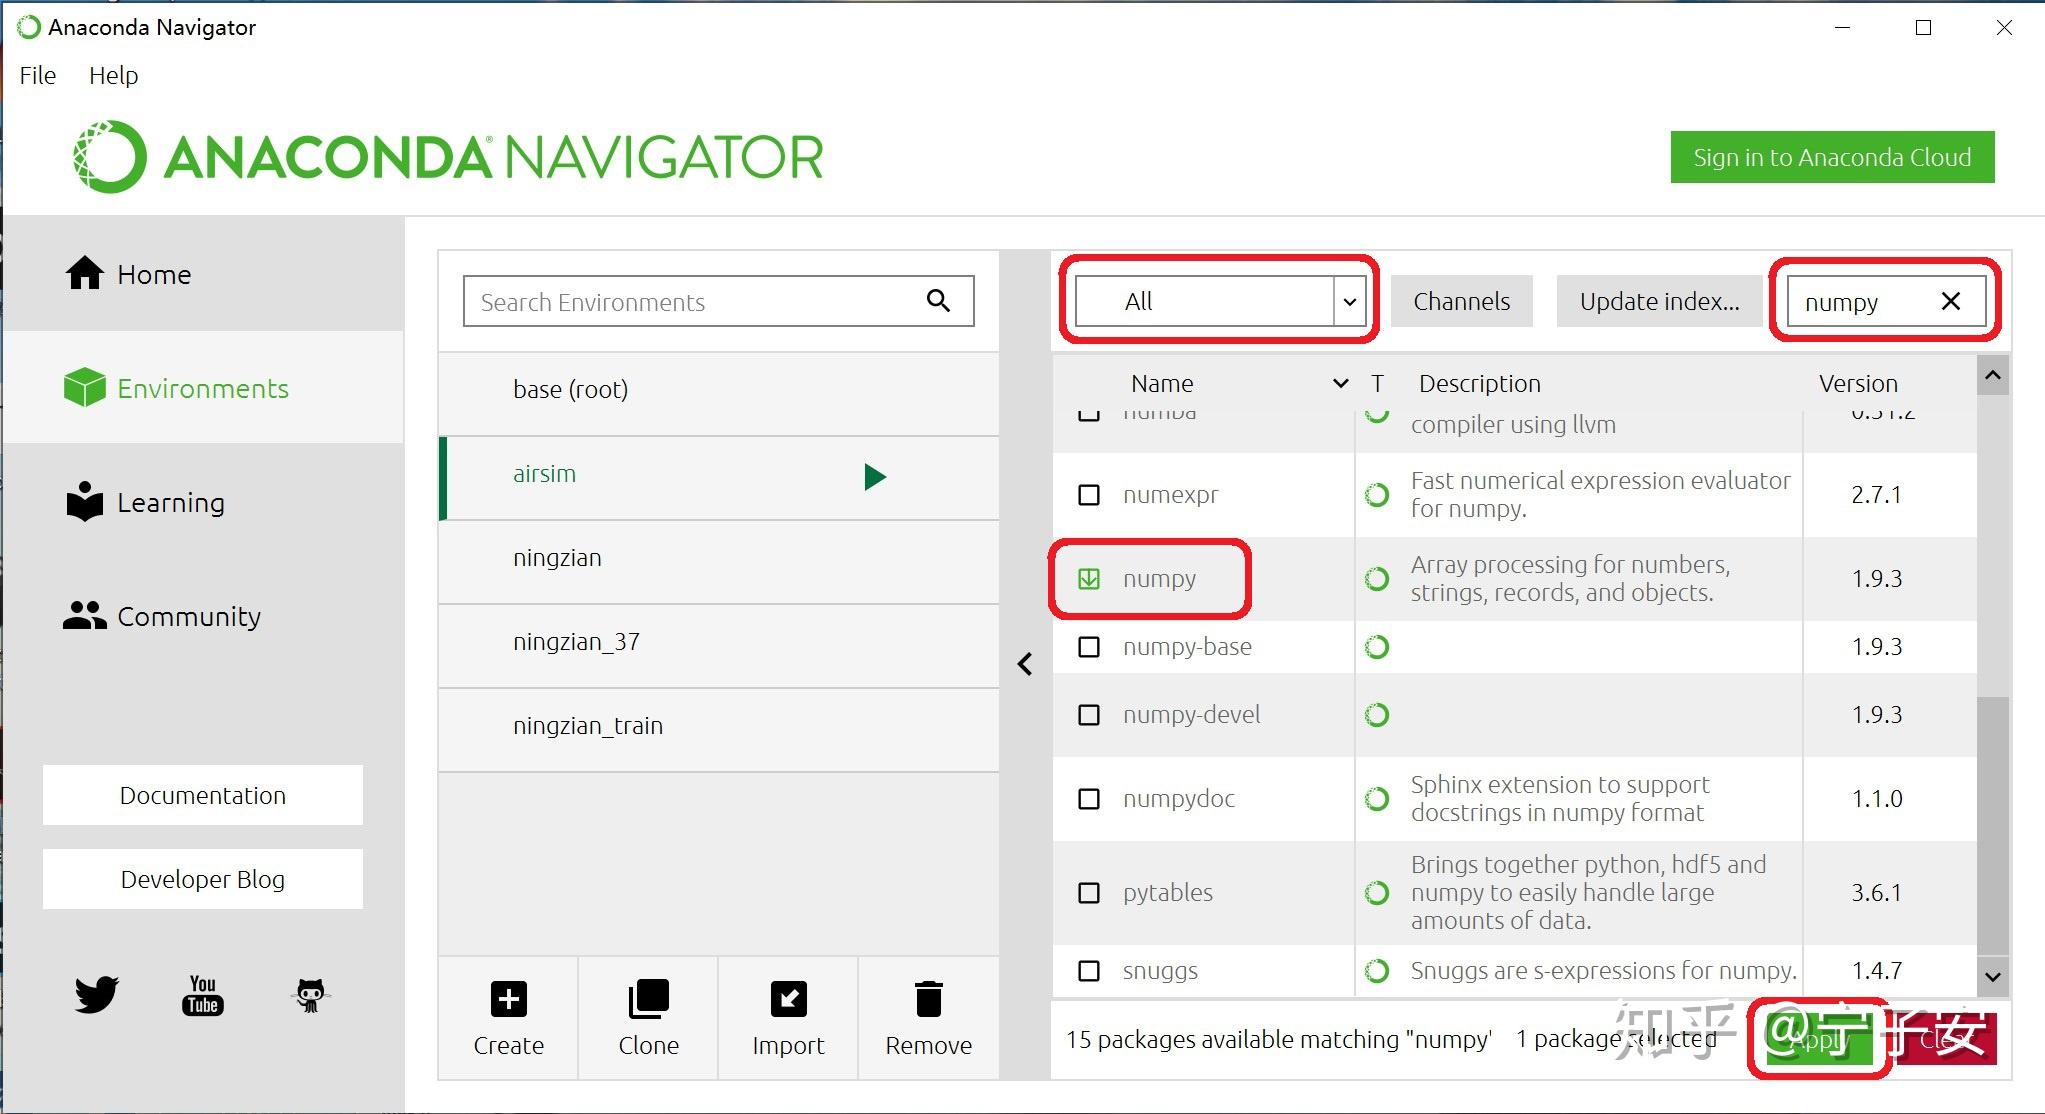Open the YouTube icon link
Image resolution: width=2045 pixels, height=1114 pixels.
click(203, 995)
